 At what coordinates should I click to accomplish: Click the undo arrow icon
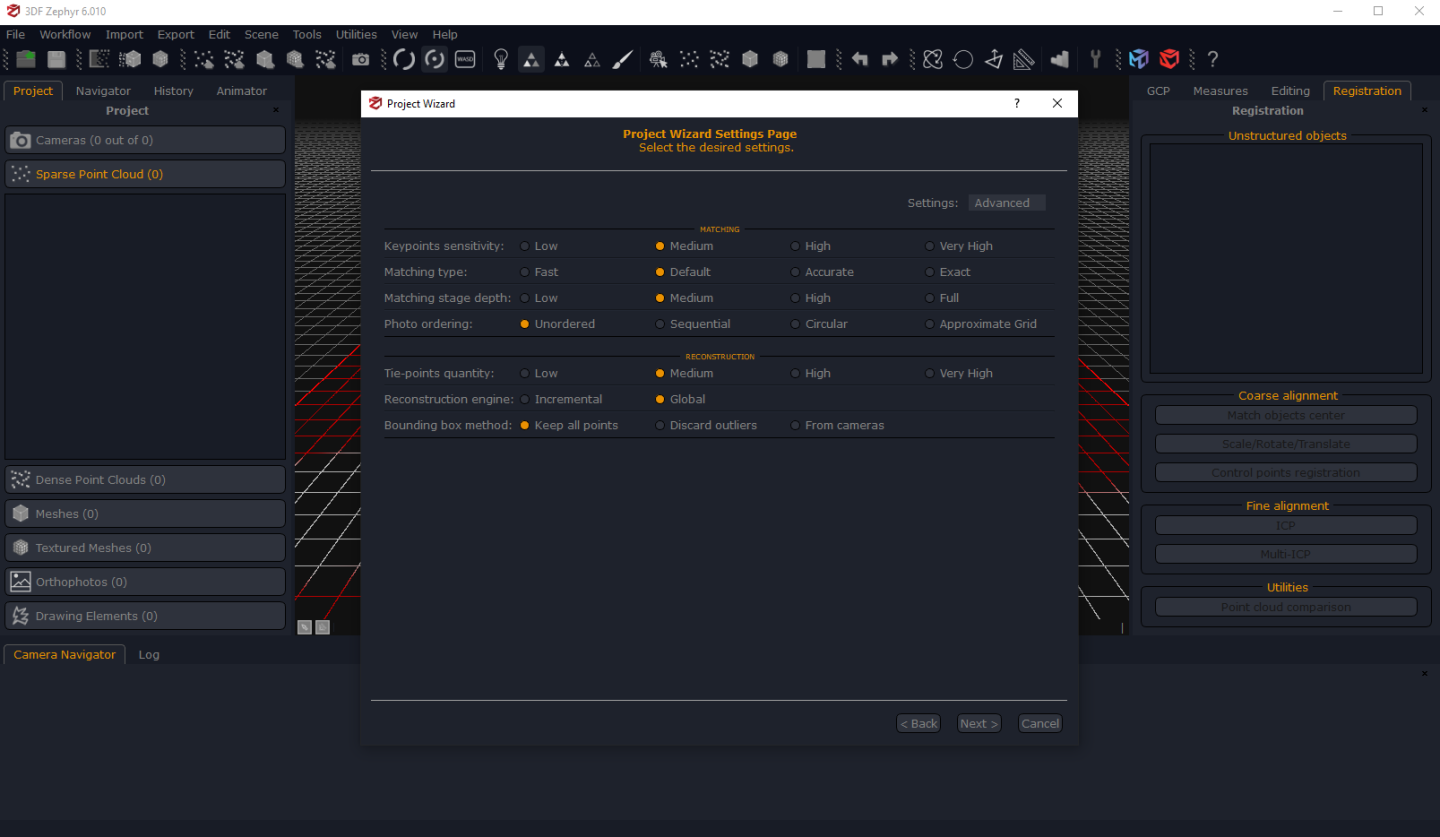tap(859, 59)
